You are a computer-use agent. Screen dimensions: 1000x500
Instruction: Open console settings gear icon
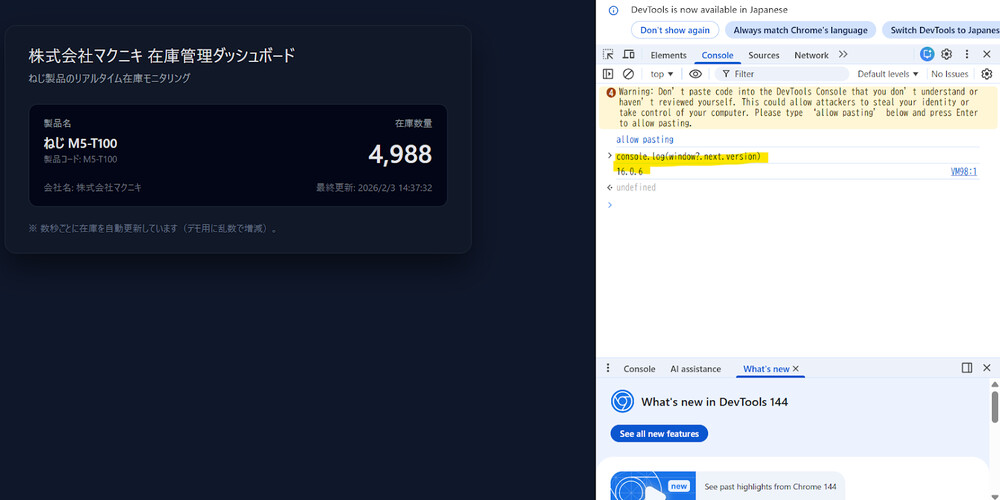(987, 74)
